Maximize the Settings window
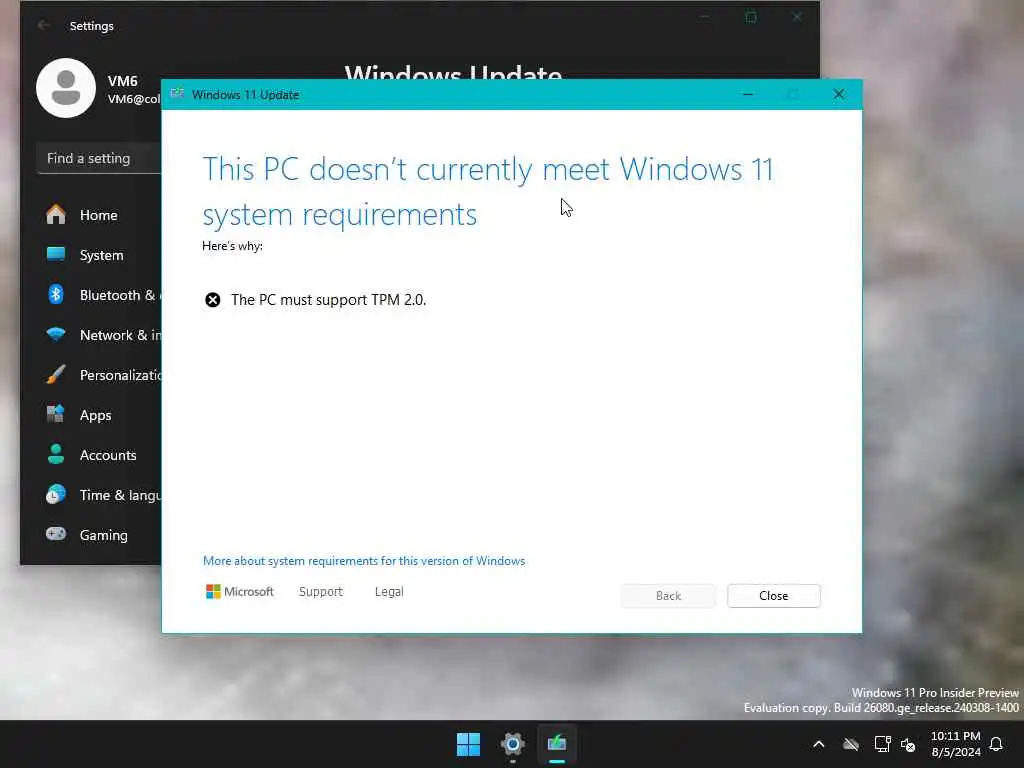1024x768 pixels. pos(751,17)
